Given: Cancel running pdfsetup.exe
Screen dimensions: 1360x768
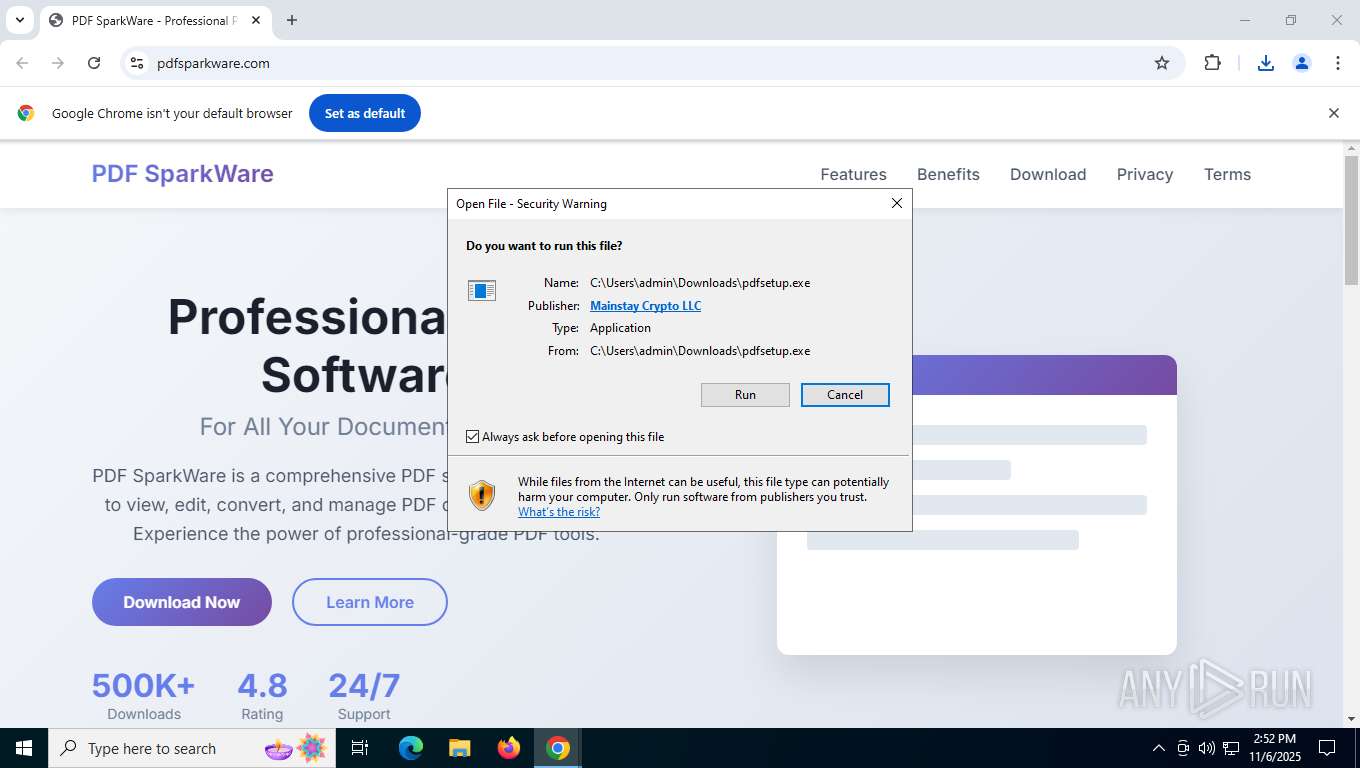Looking at the screenshot, I should coord(845,395).
